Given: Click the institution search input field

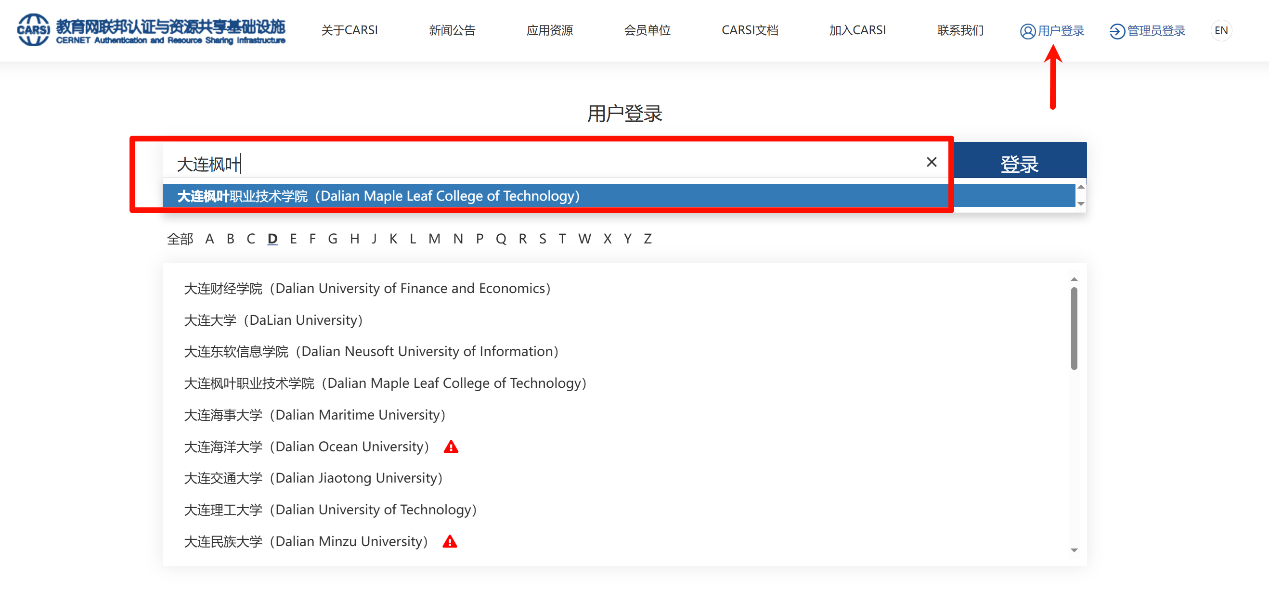Looking at the screenshot, I should 540,163.
